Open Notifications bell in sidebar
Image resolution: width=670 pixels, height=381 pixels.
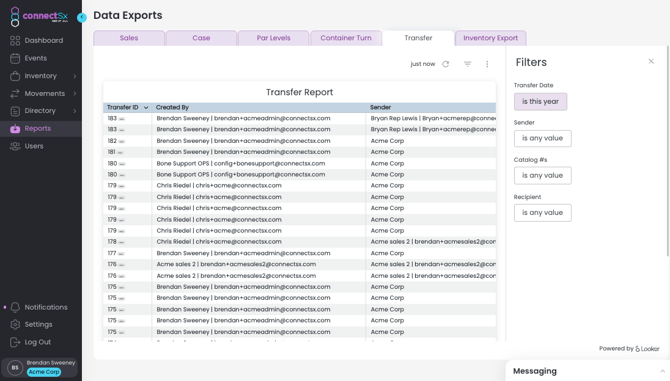click(x=15, y=307)
